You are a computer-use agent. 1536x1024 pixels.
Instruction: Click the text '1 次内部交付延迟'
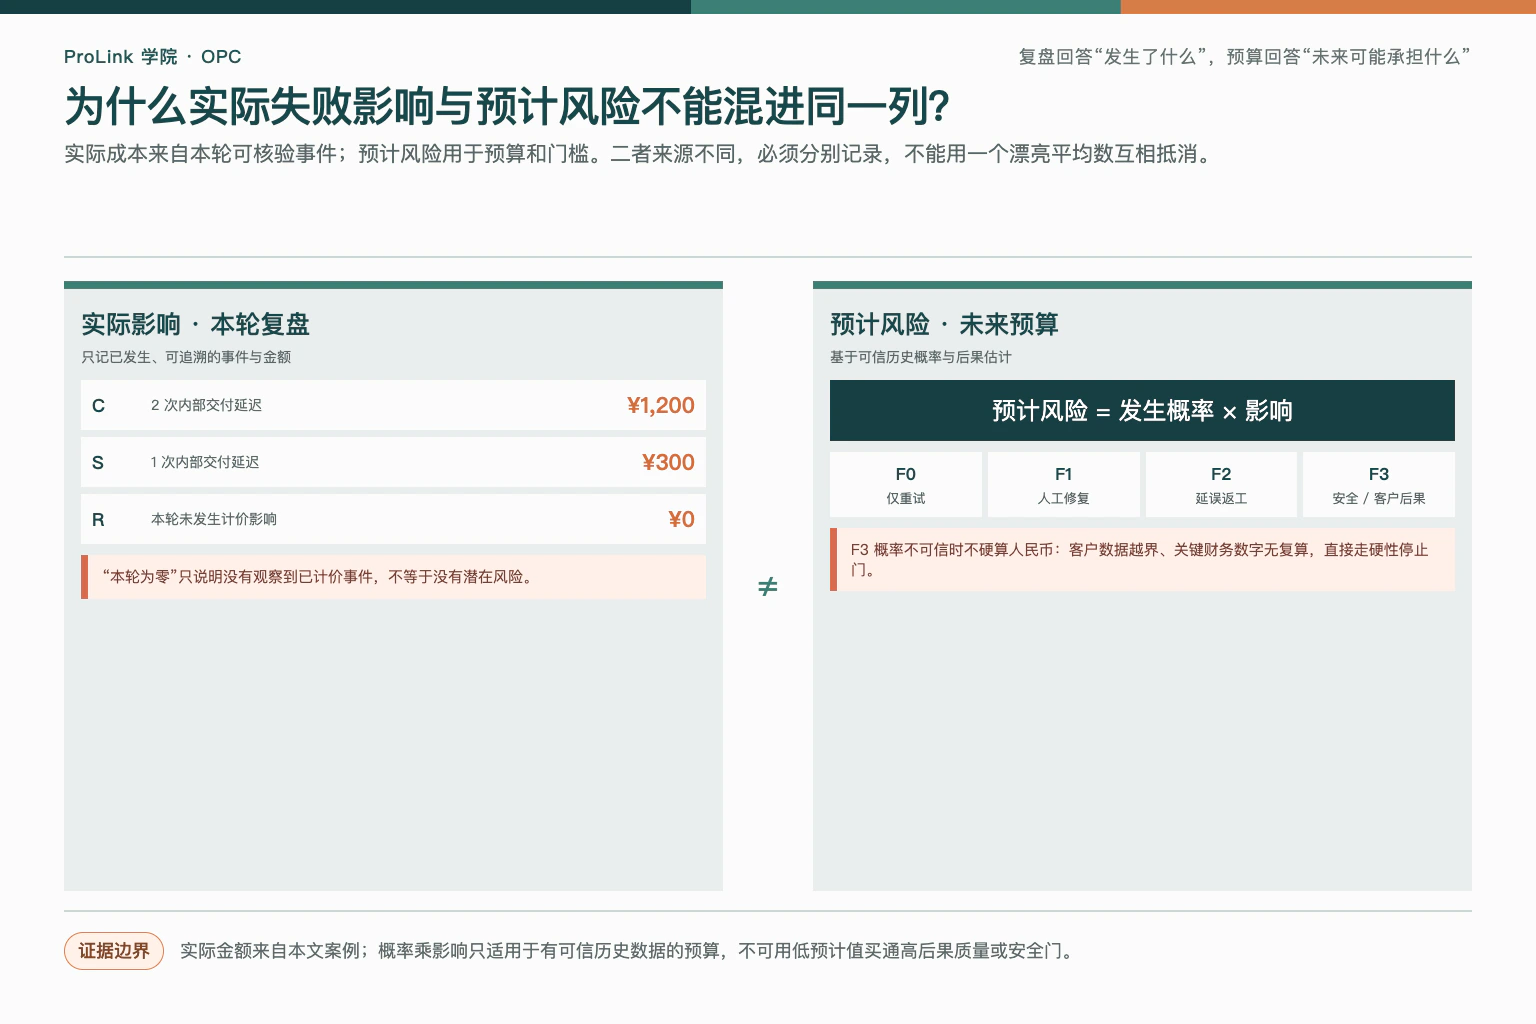pos(205,462)
